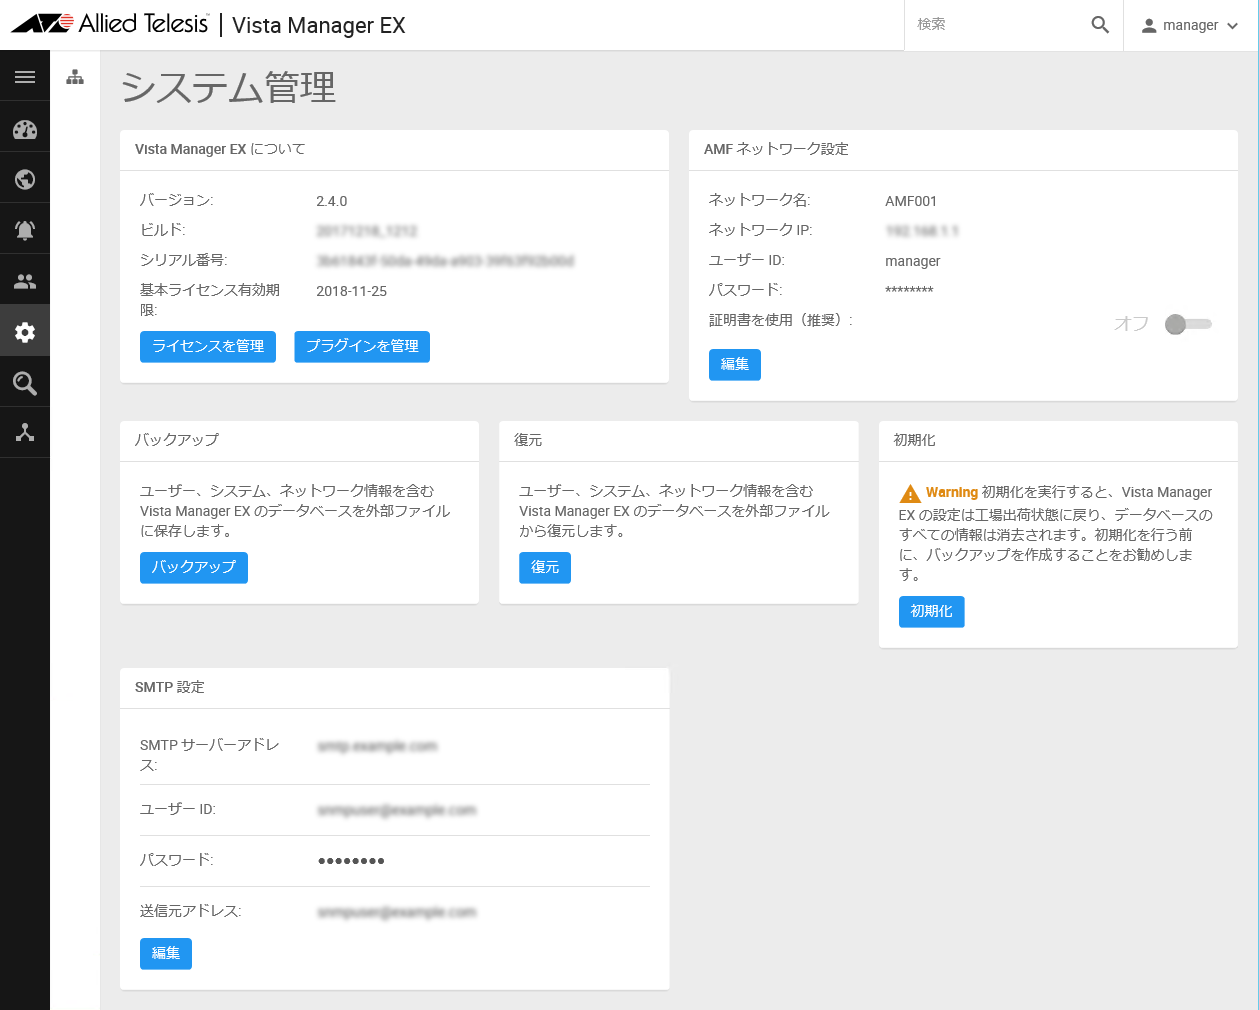Image resolution: width=1259 pixels, height=1010 pixels.
Task: Click the Vista Manager EX について card title
Action: [220, 149]
